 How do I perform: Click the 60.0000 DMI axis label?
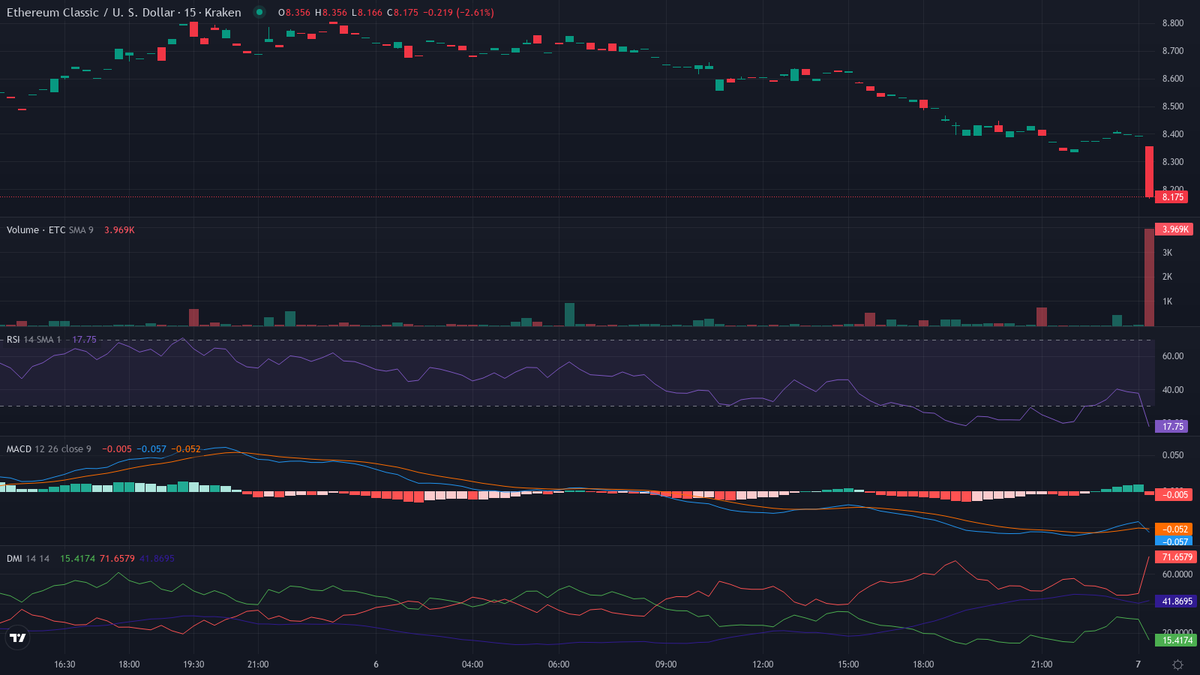(1176, 575)
